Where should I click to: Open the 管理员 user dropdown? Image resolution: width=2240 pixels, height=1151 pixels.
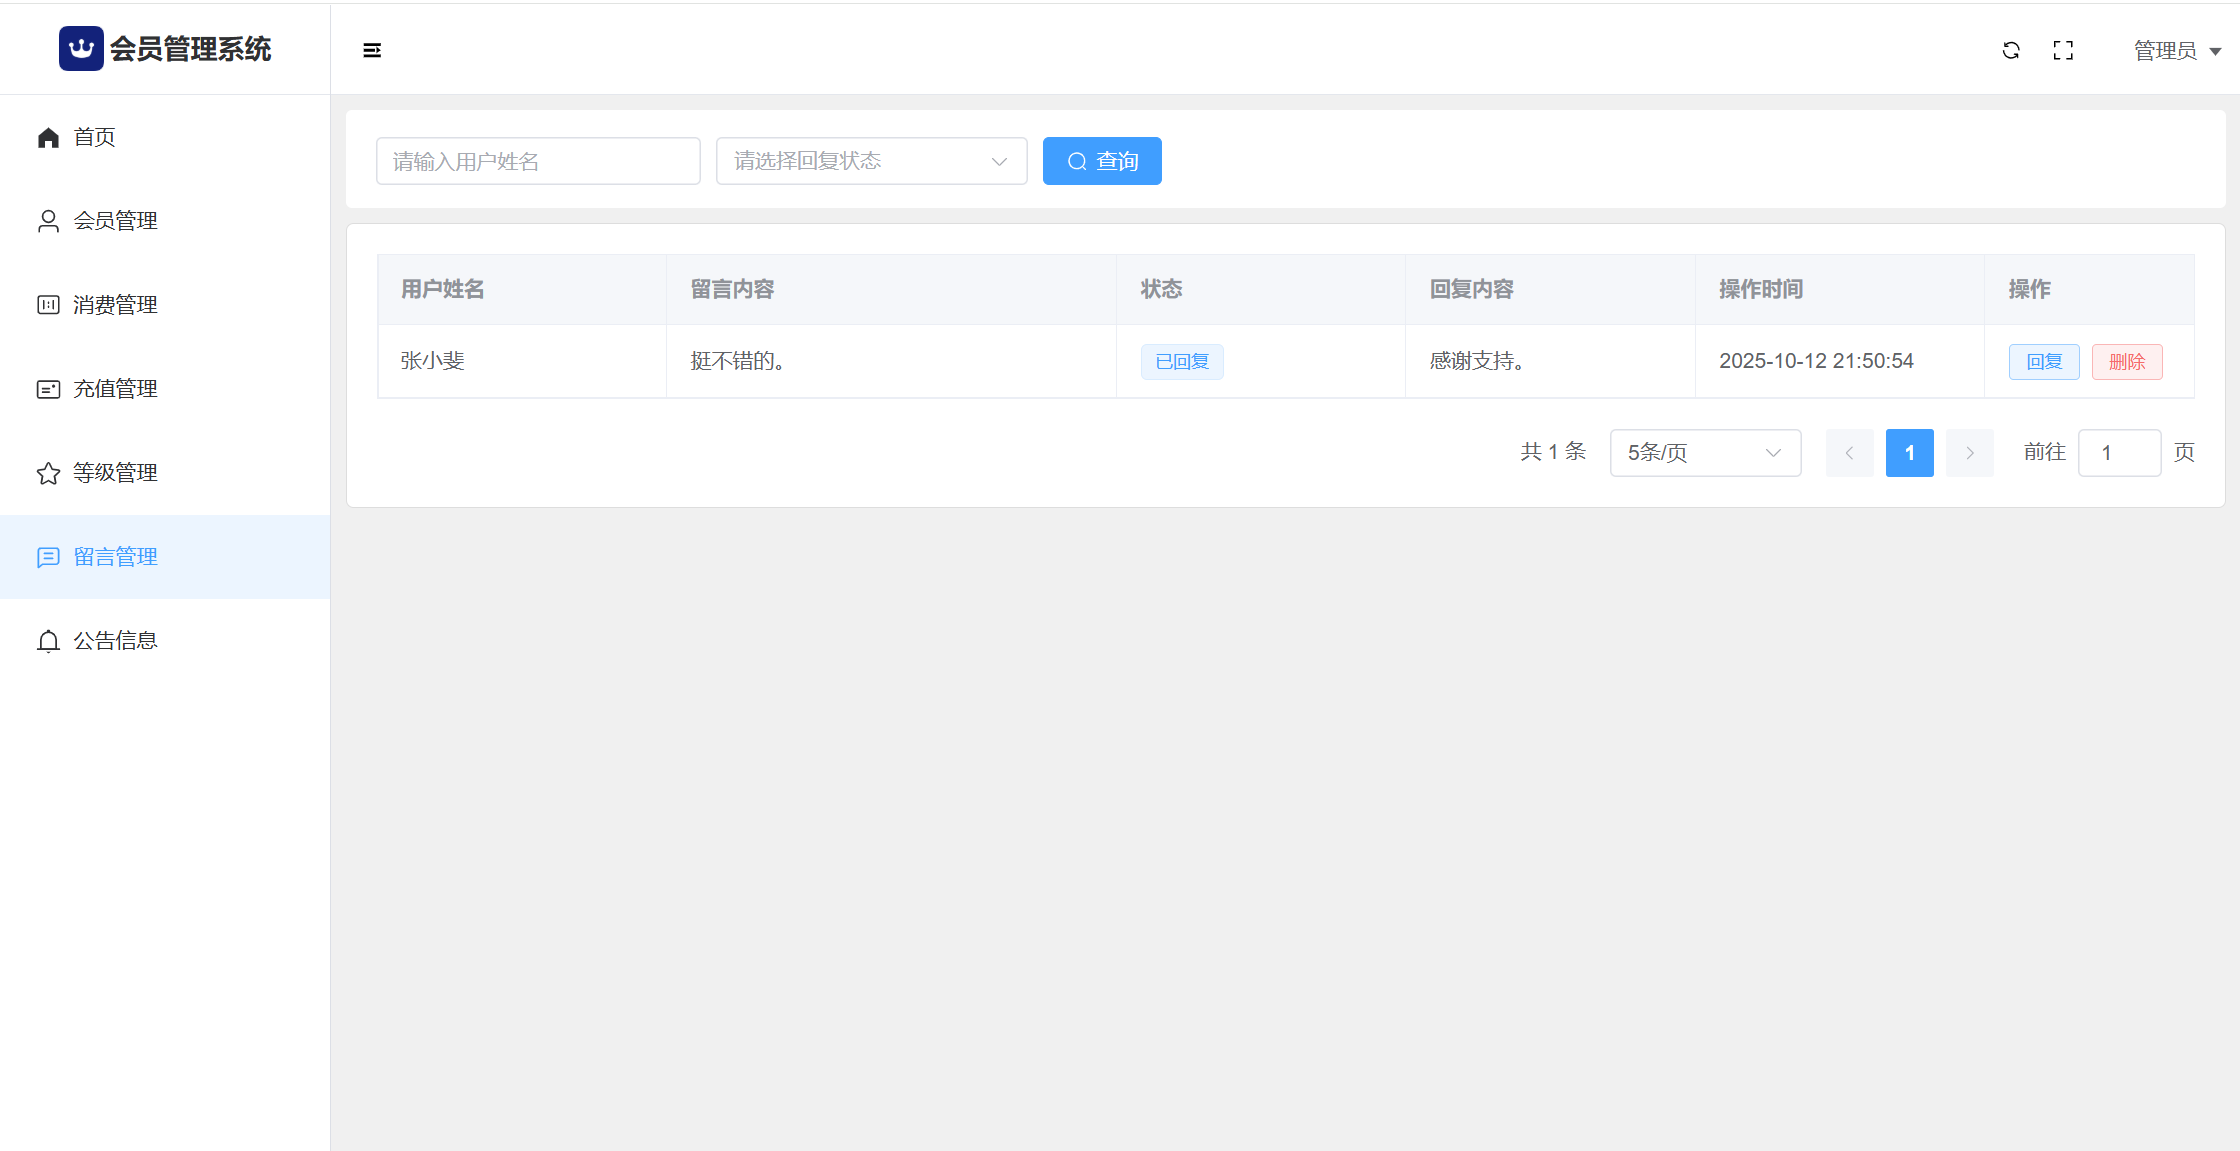[x=2176, y=51]
